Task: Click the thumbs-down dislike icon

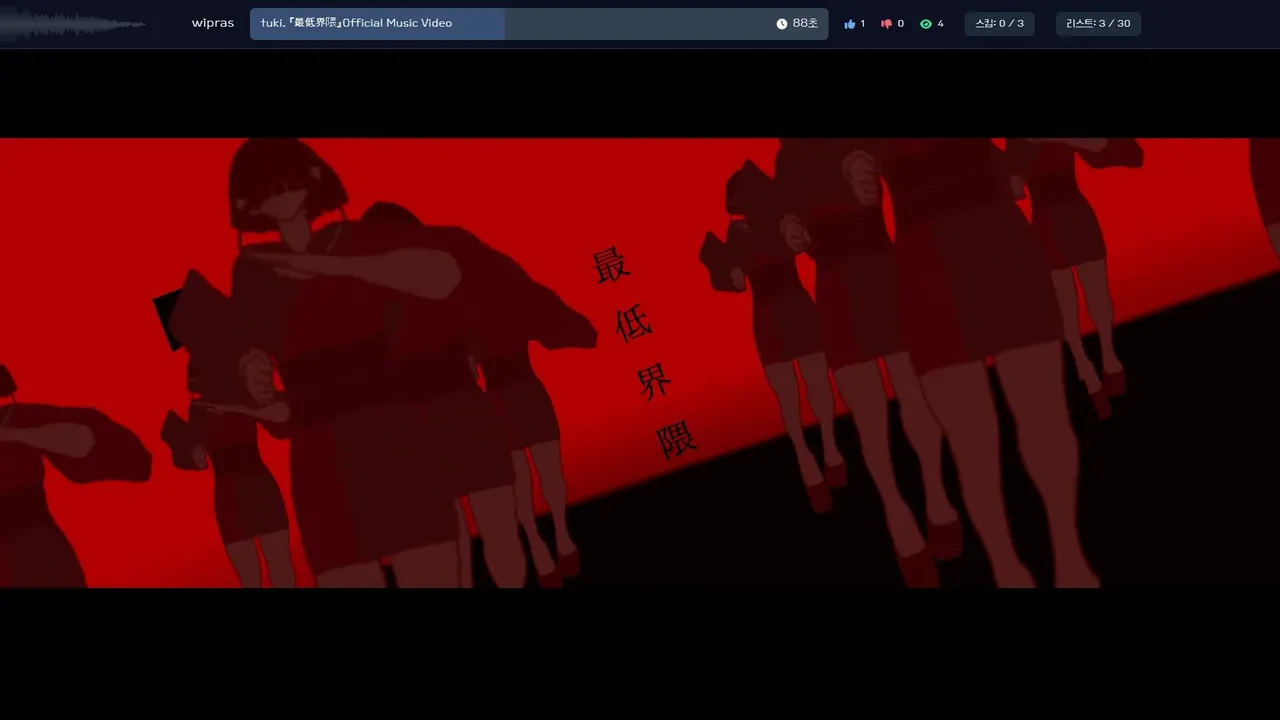Action: point(886,24)
